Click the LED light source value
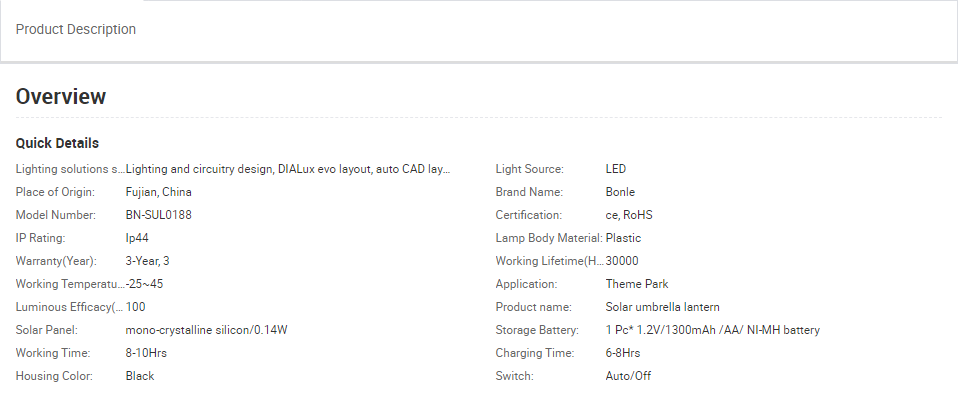This screenshot has height=402, width=958. pos(616,169)
